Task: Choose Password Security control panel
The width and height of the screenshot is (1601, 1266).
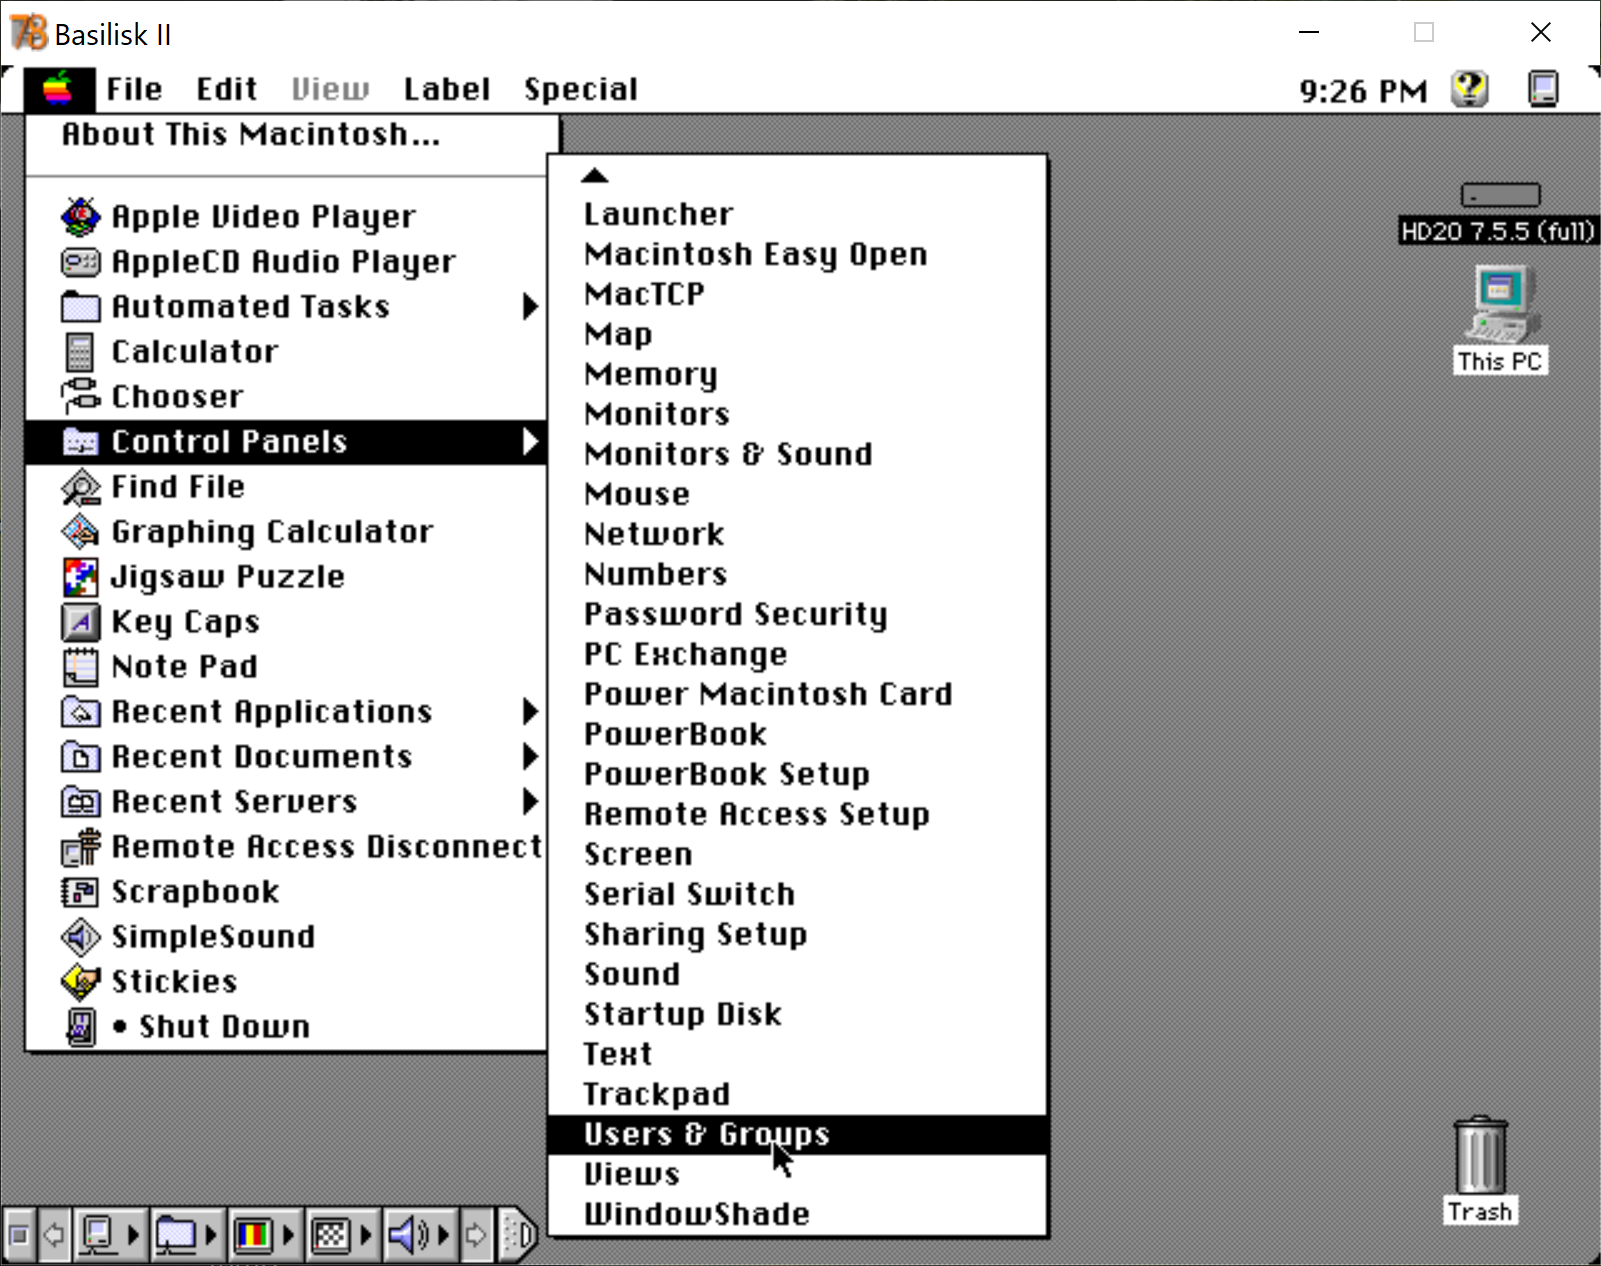Action: coord(797,615)
